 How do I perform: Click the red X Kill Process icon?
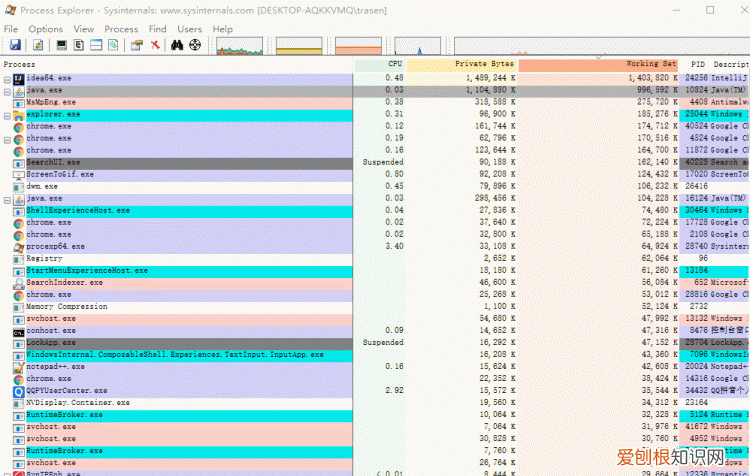[155, 45]
